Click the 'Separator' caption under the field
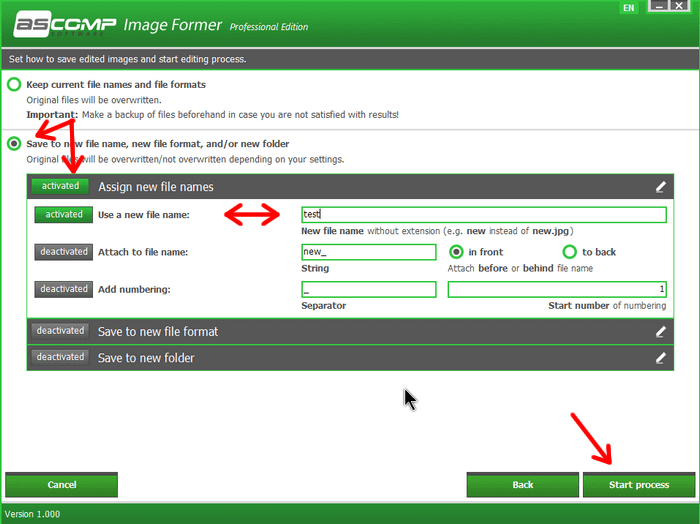The height and width of the screenshot is (524, 700). pyautogui.click(x=324, y=306)
